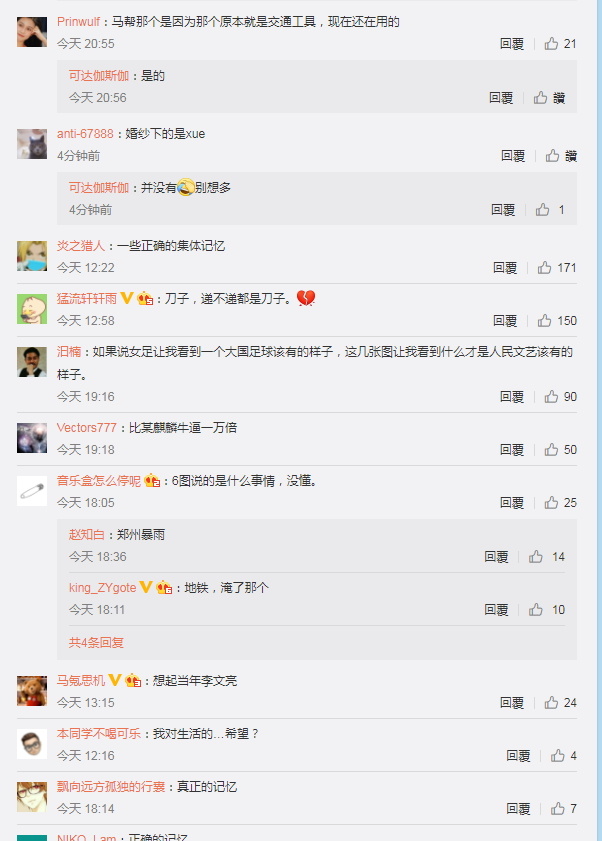Open 音乐盒怎么停呢 username link
The width and height of the screenshot is (602, 841).
coord(99,481)
